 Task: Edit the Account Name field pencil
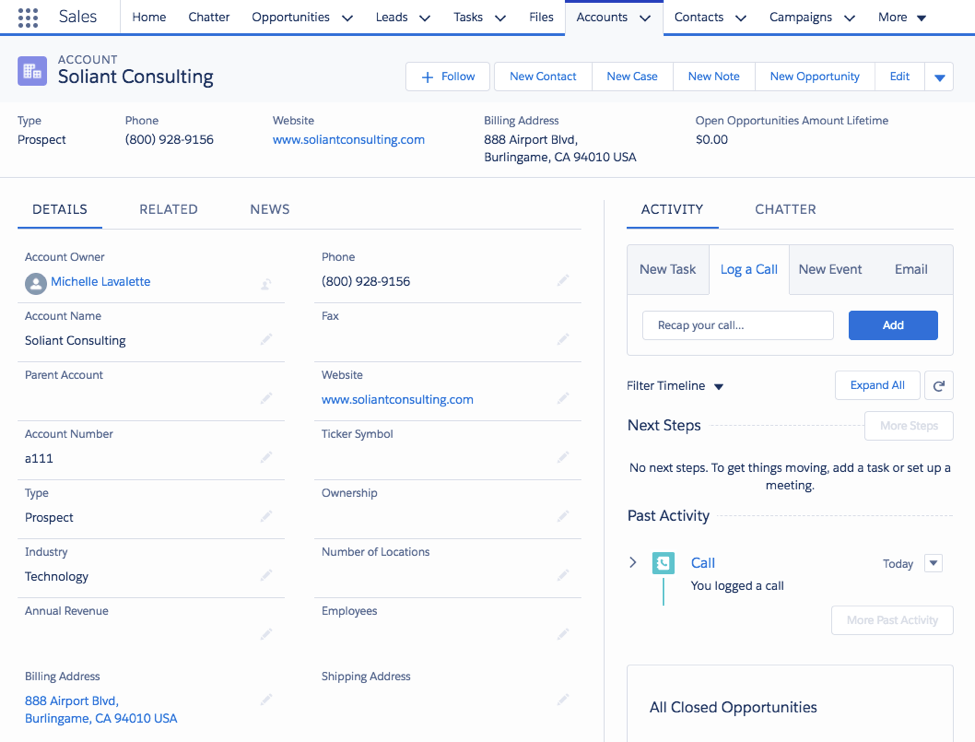pos(266,340)
